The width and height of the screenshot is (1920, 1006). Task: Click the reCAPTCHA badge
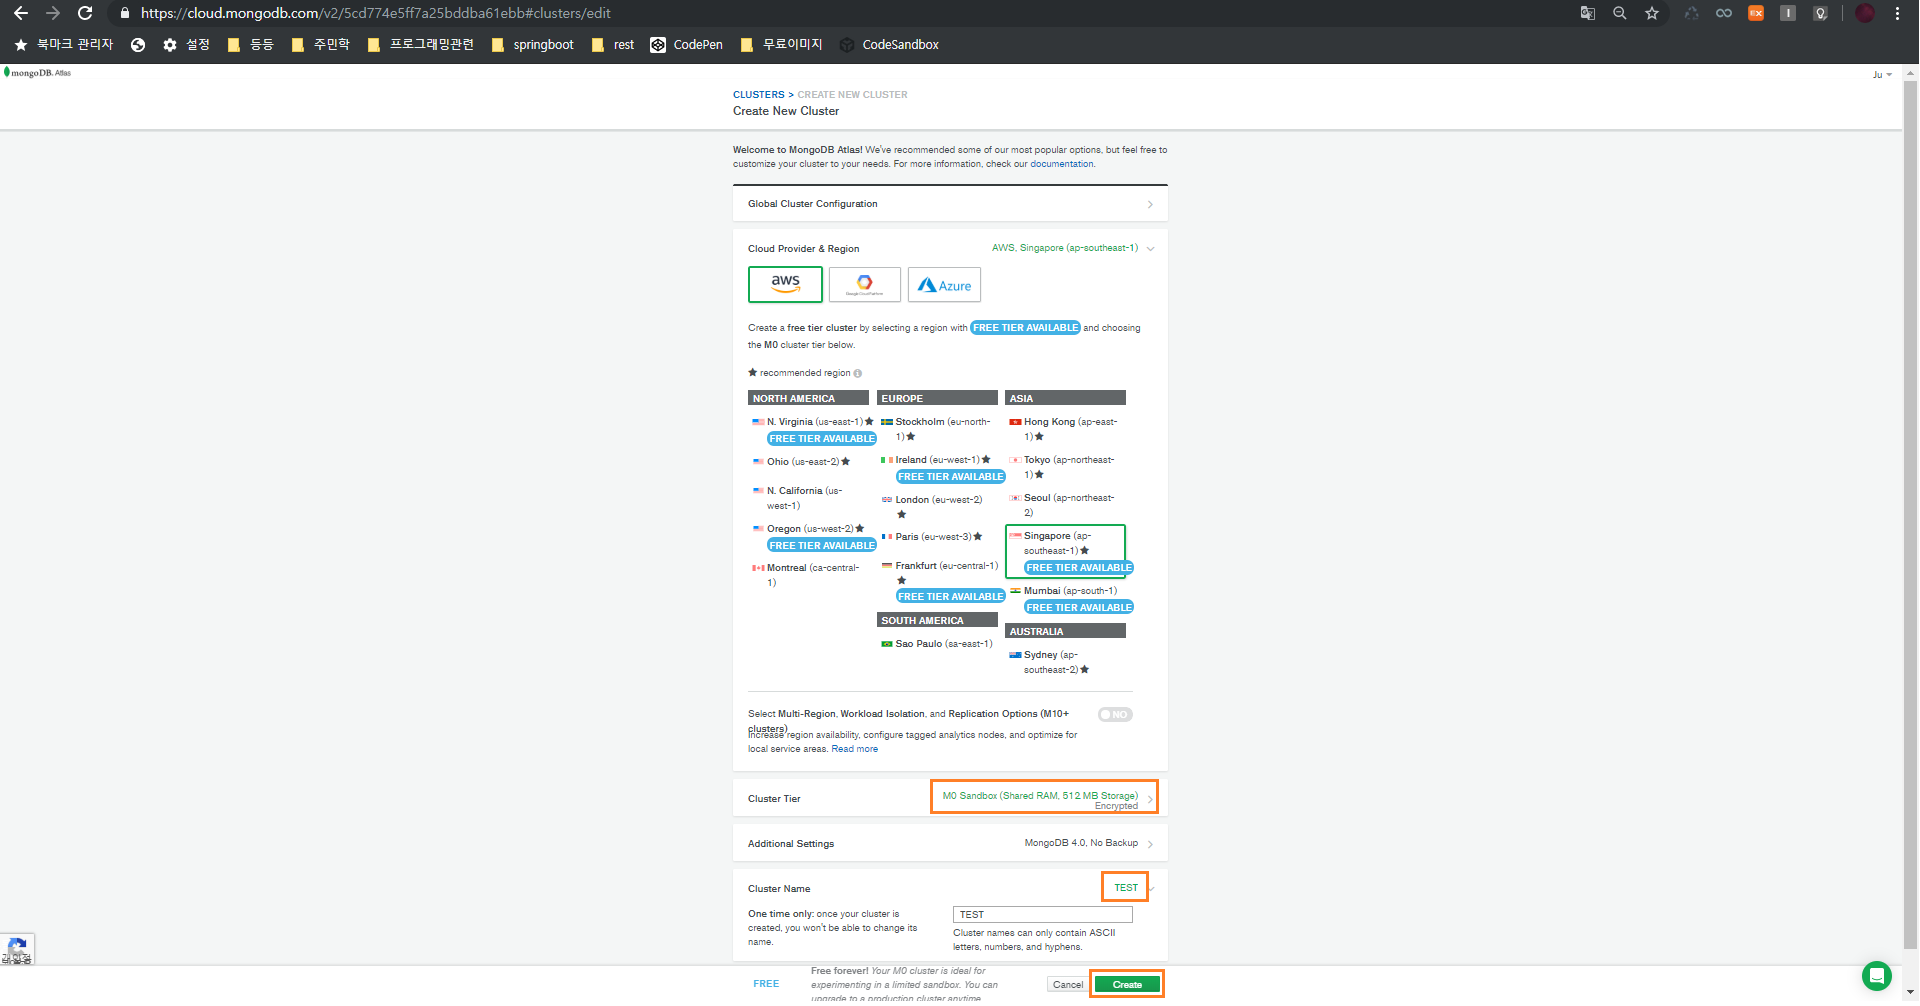click(x=17, y=949)
